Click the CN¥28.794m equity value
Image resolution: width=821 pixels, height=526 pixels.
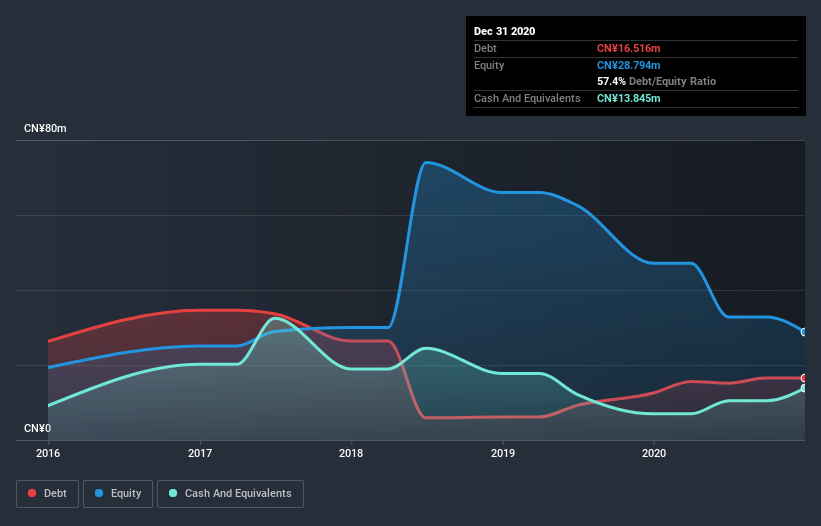point(628,65)
